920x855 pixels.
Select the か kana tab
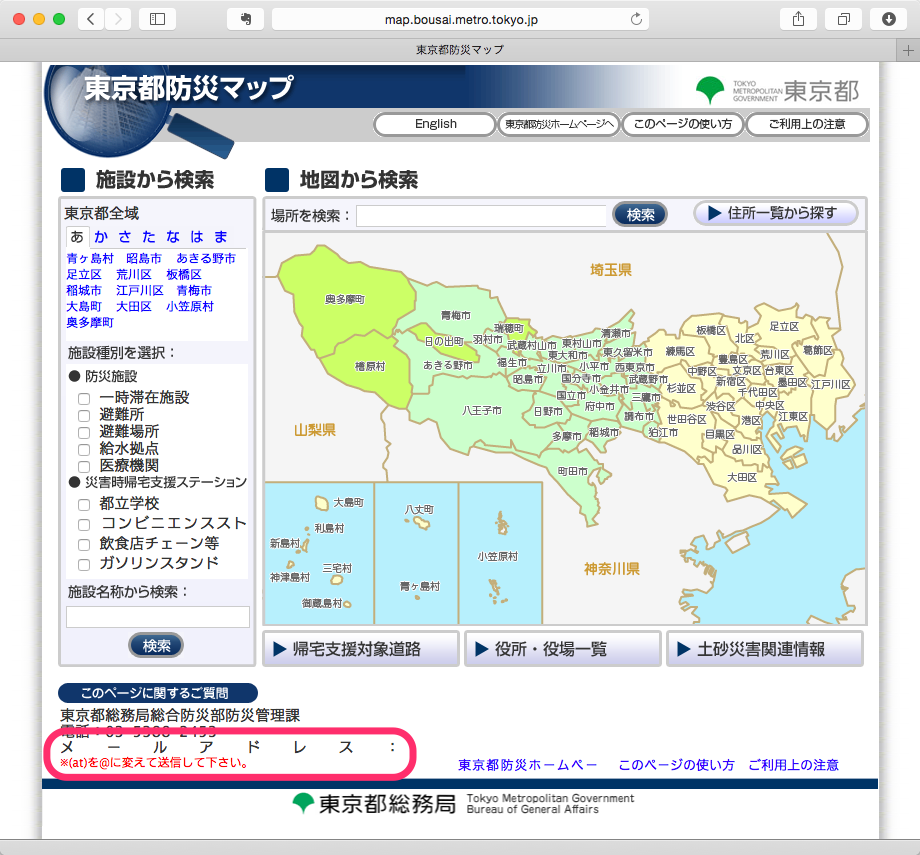click(101, 236)
